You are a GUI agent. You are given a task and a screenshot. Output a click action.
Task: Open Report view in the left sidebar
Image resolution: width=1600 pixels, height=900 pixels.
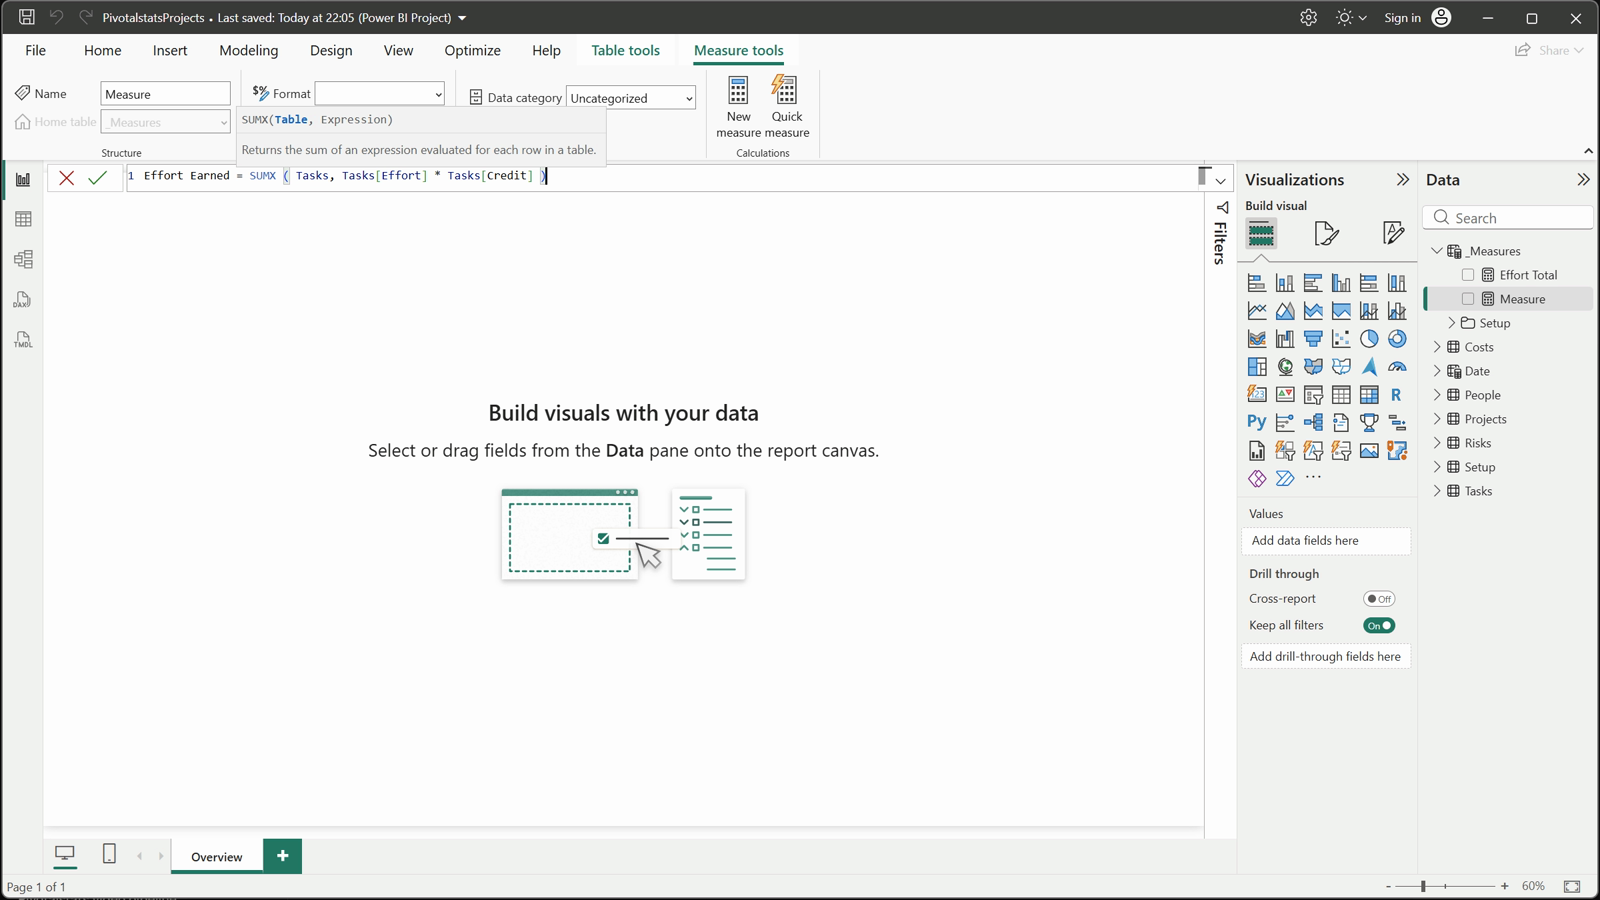click(23, 180)
